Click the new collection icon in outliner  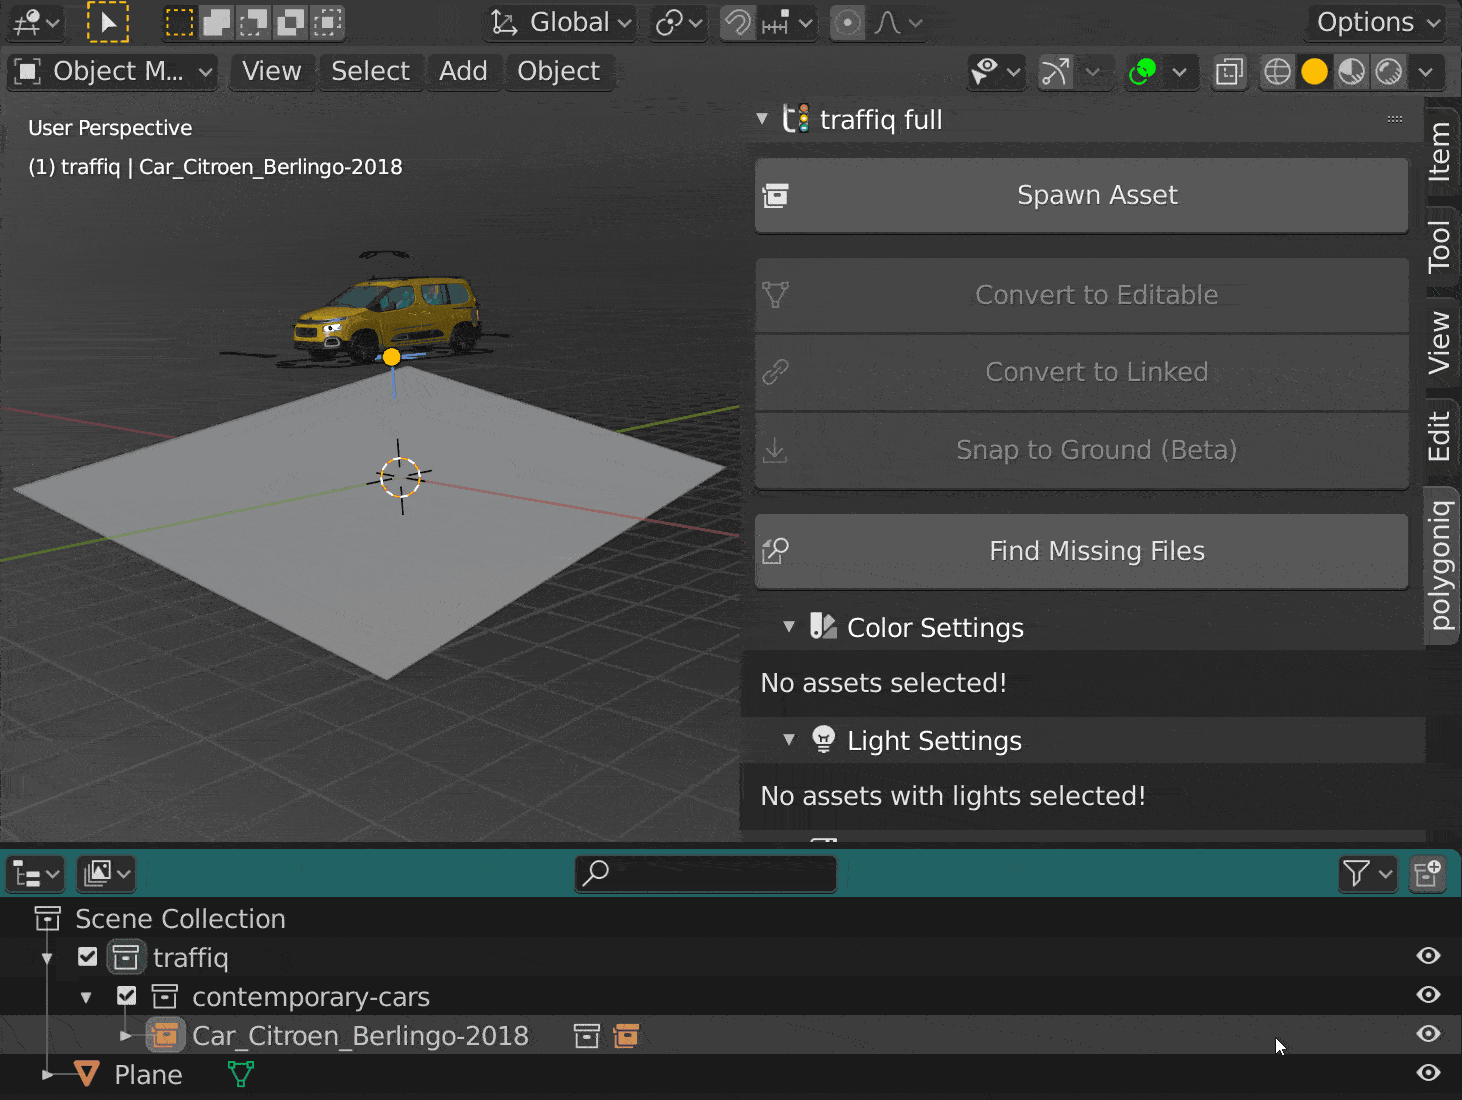coord(1427,874)
